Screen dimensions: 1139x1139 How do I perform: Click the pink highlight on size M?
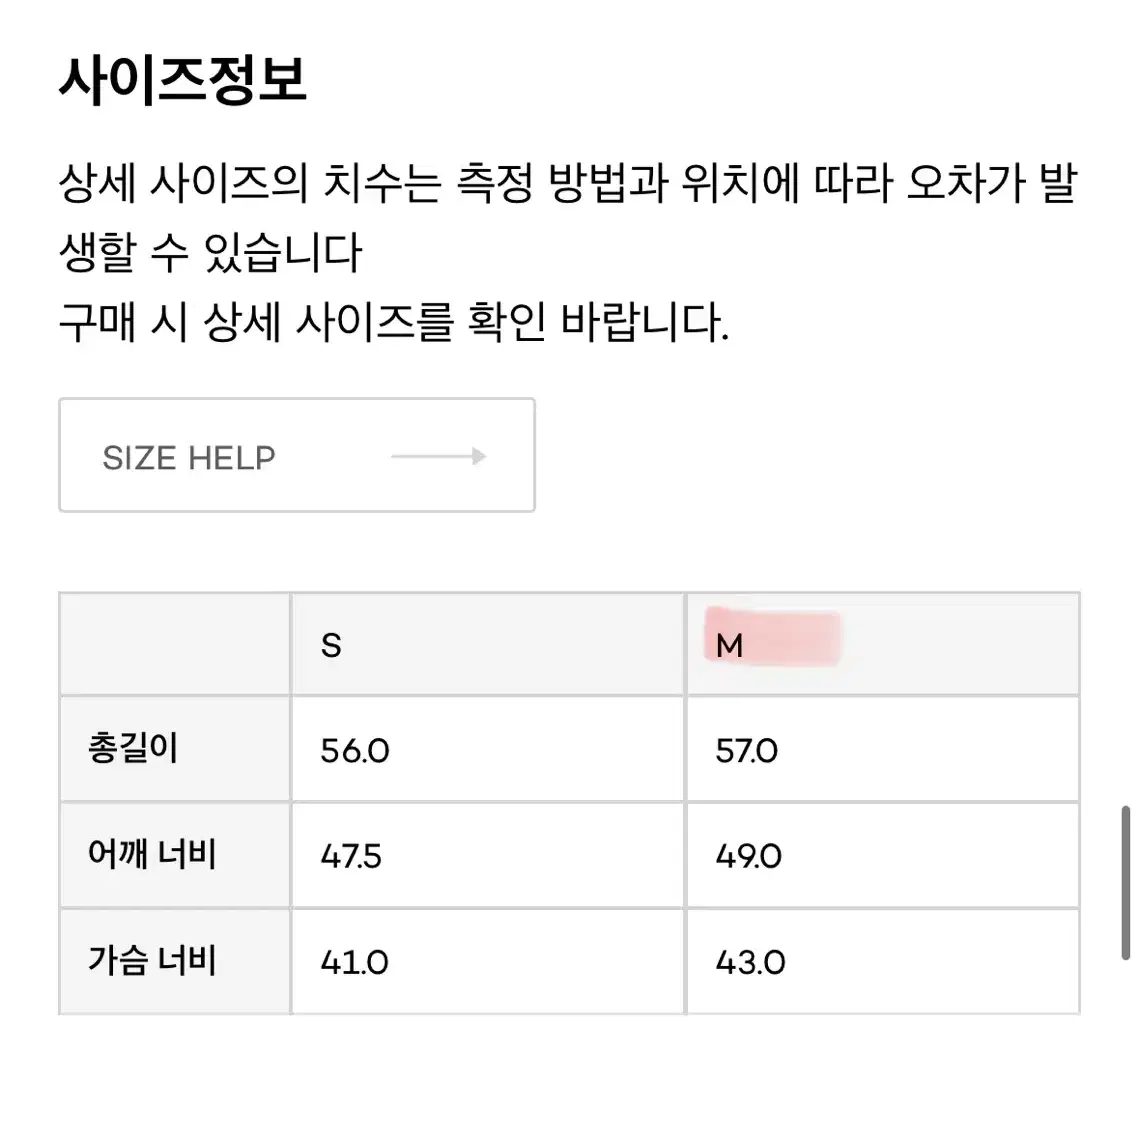[772, 636]
